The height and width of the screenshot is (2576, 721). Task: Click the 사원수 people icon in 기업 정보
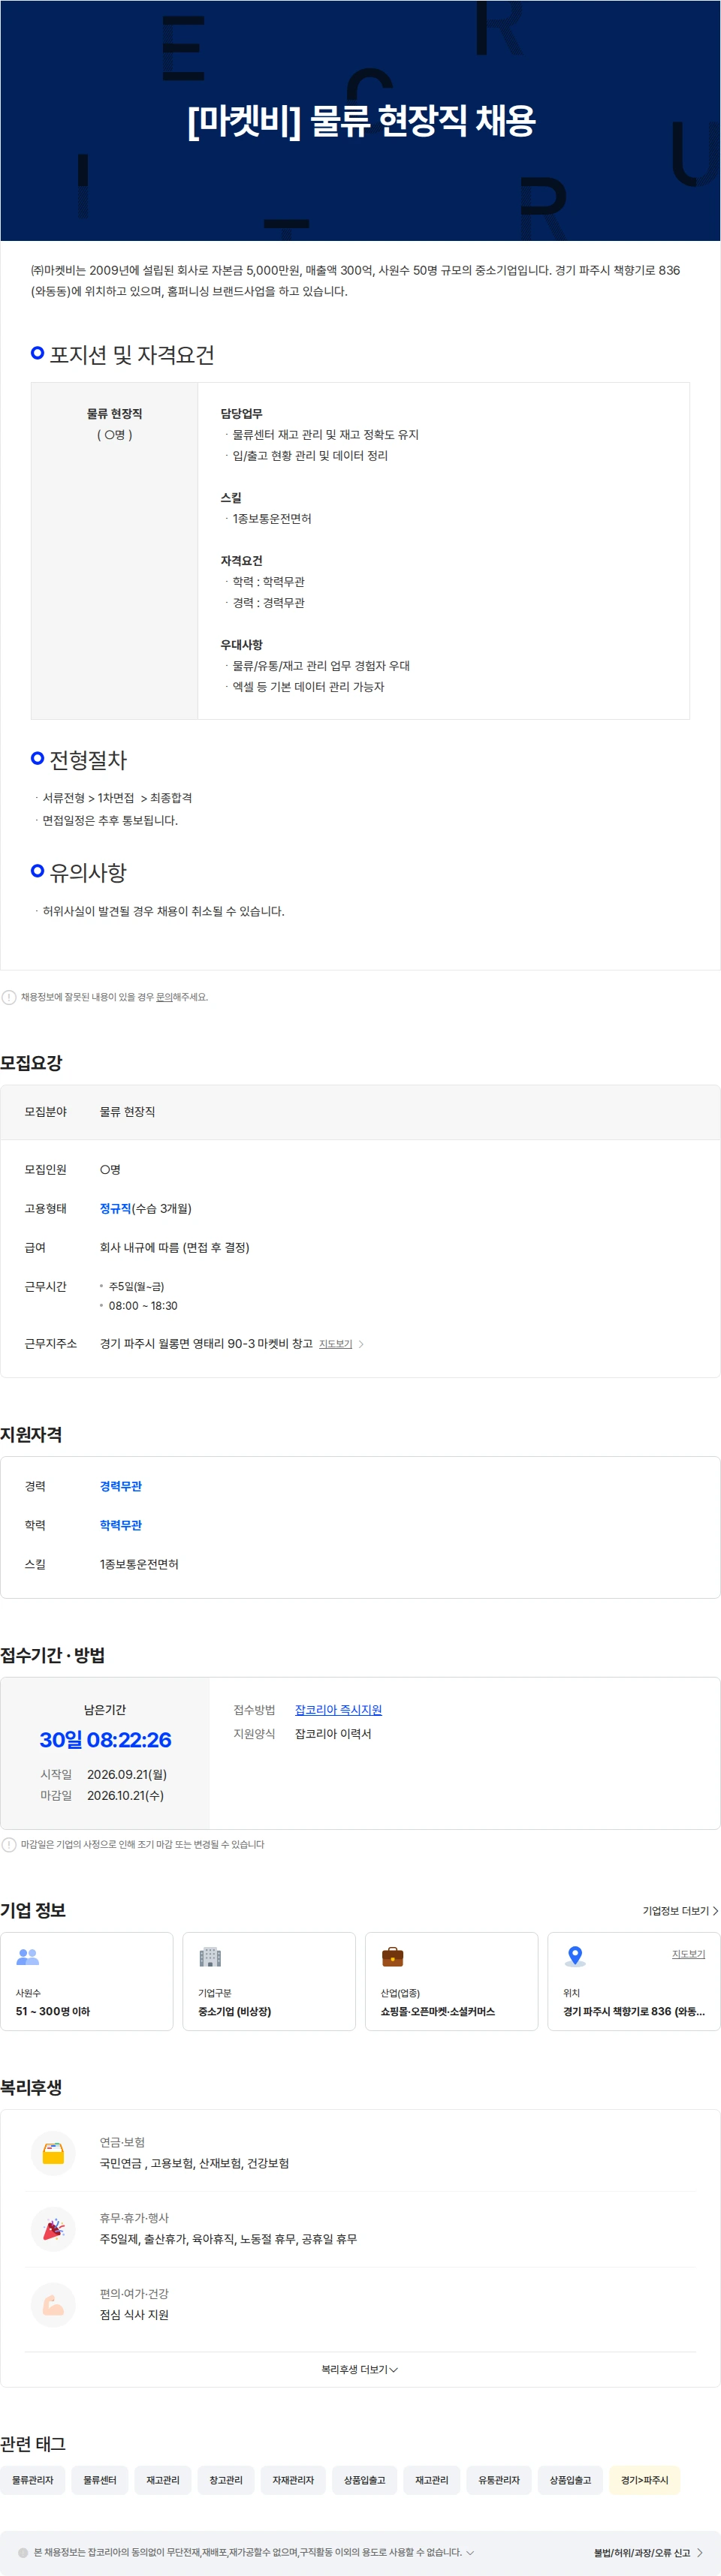tap(28, 1956)
